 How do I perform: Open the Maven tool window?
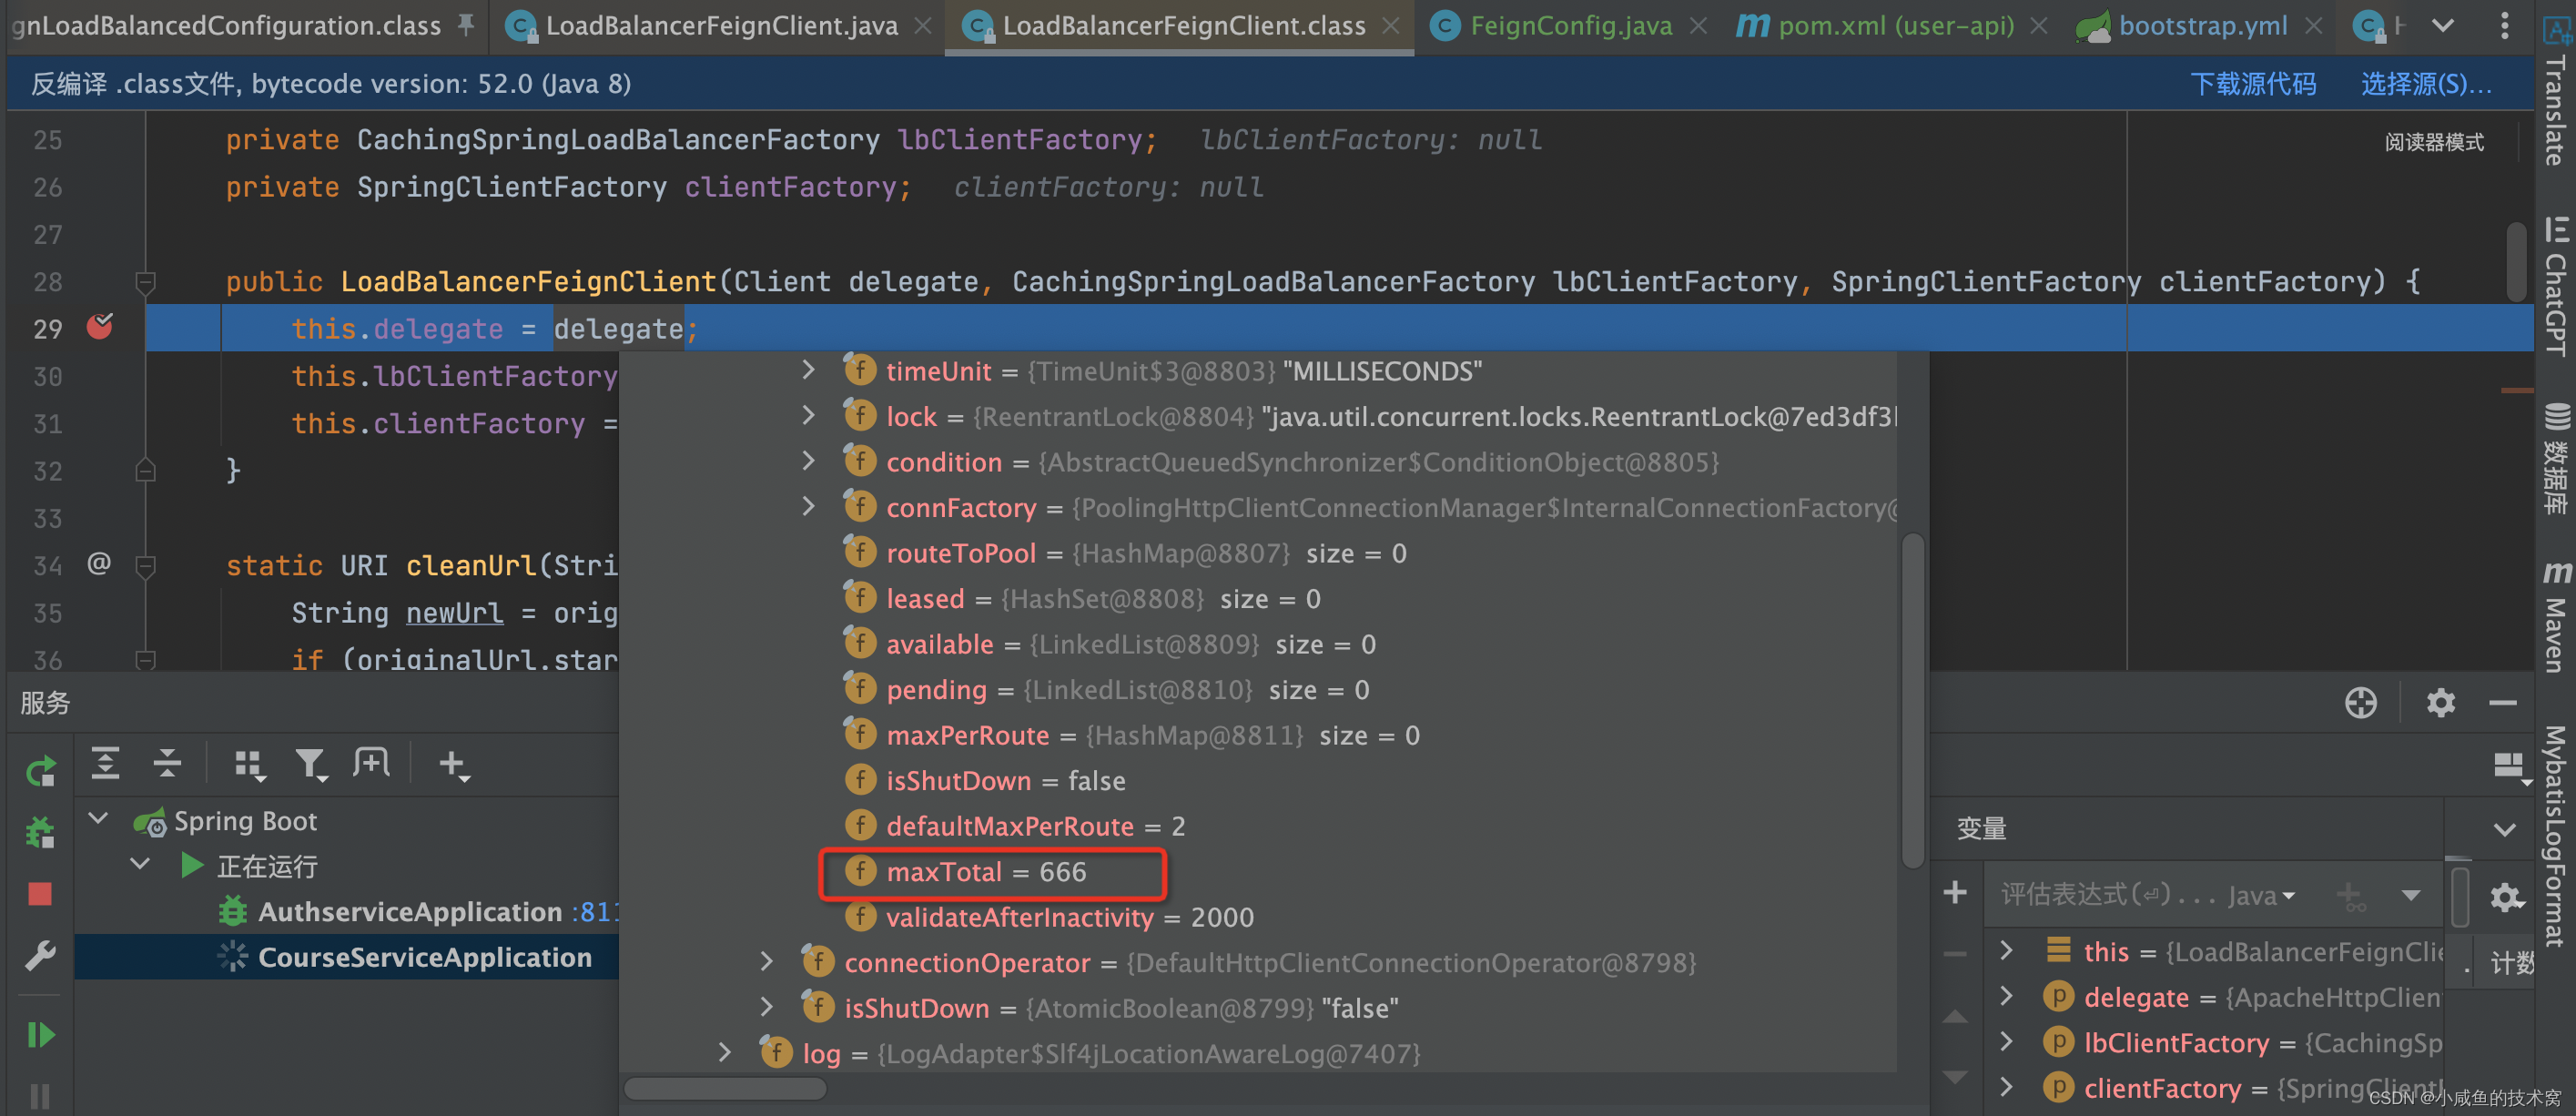click(x=2556, y=615)
